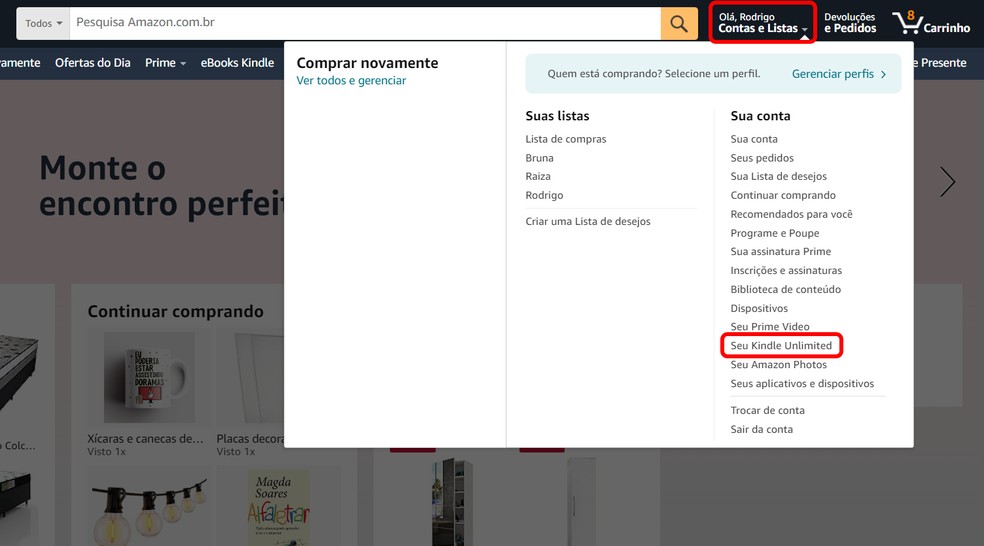984x546 pixels.
Task: Click Trocar de conta
Action: [767, 410]
